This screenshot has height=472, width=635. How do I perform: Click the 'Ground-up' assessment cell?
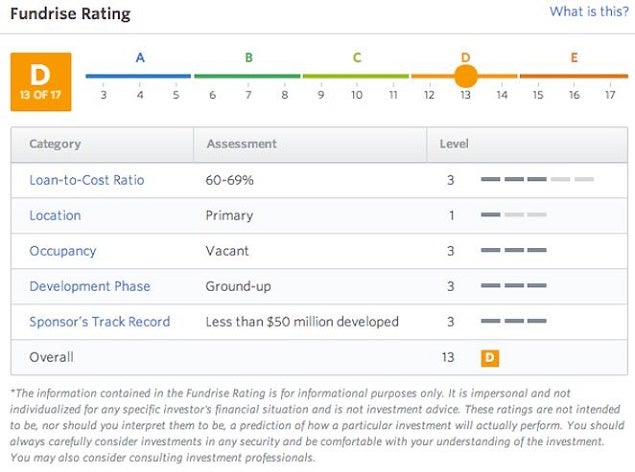tap(238, 287)
